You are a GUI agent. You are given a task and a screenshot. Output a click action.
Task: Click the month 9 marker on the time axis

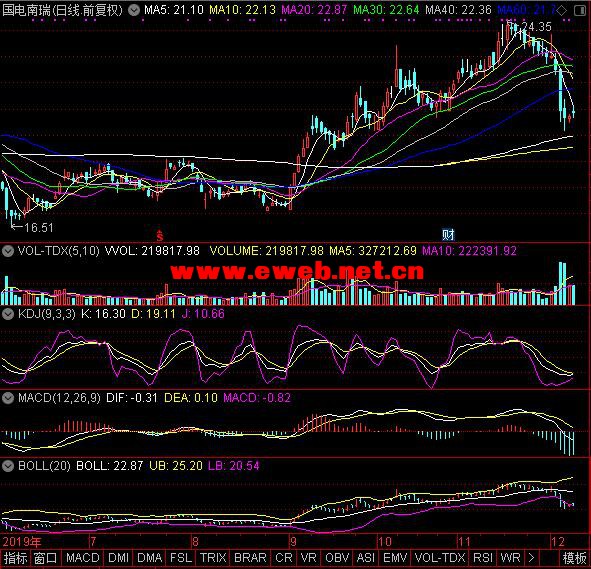point(293,542)
